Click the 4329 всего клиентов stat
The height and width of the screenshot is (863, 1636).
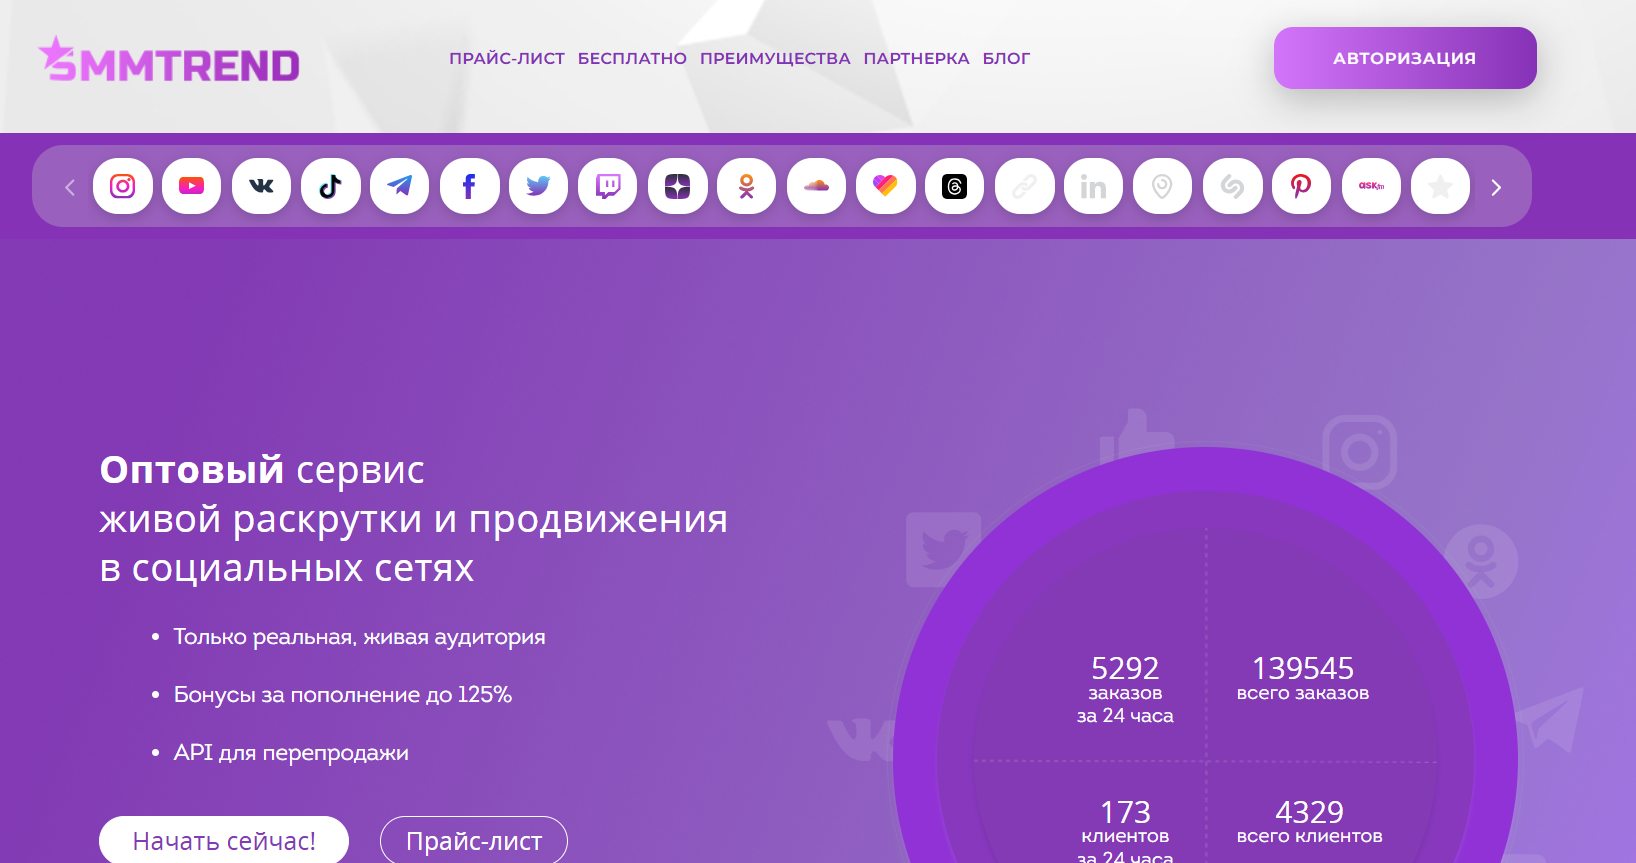pos(1310,821)
